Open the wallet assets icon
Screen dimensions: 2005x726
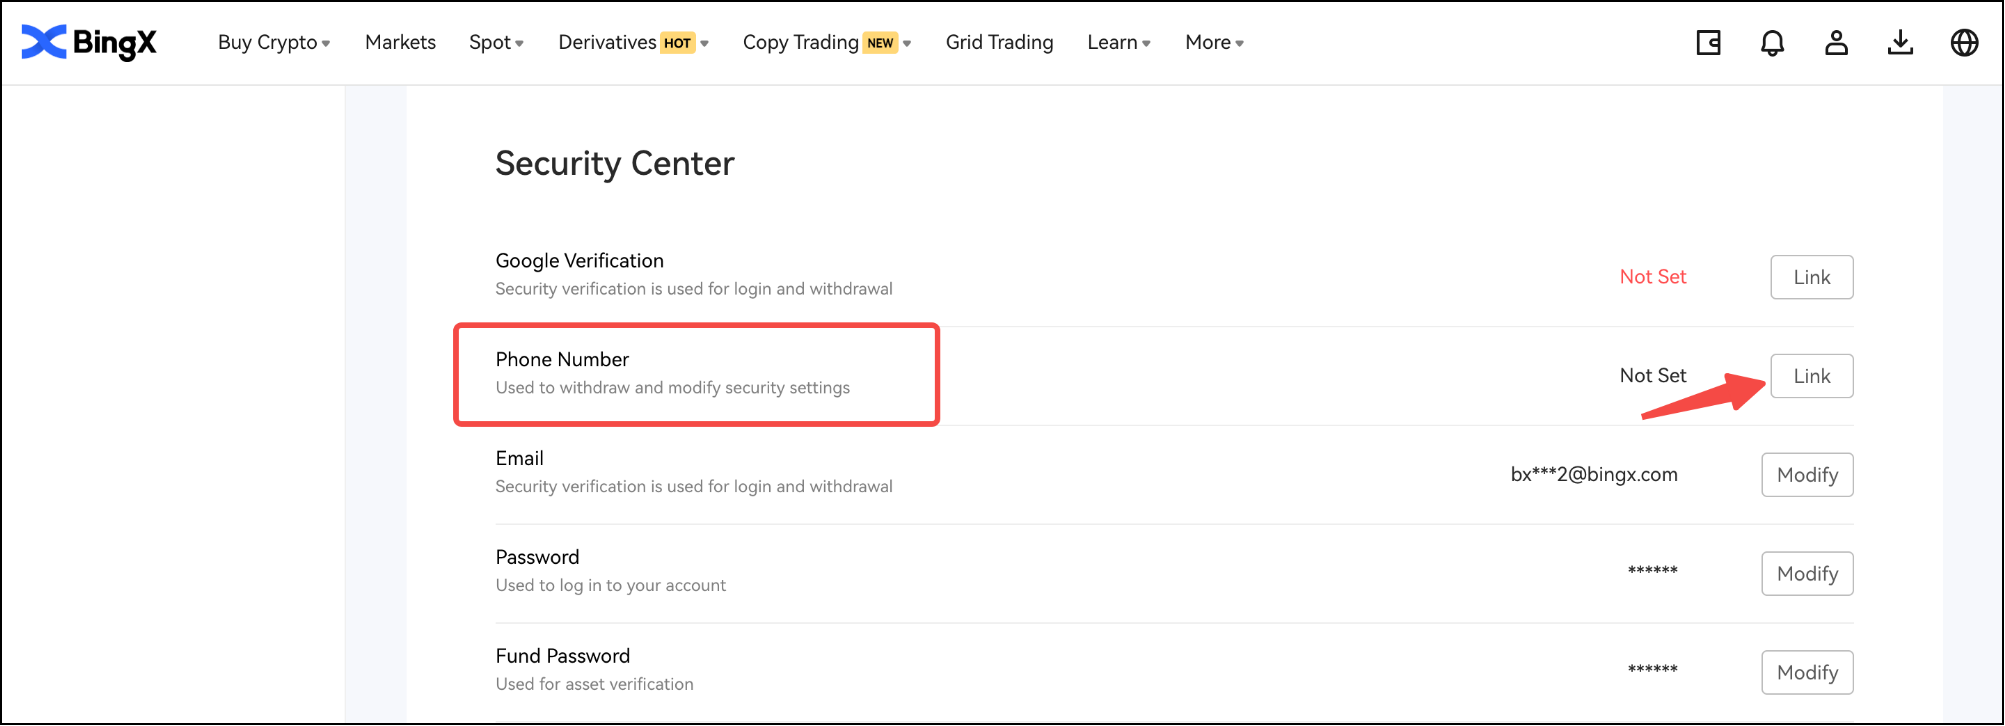1708,43
